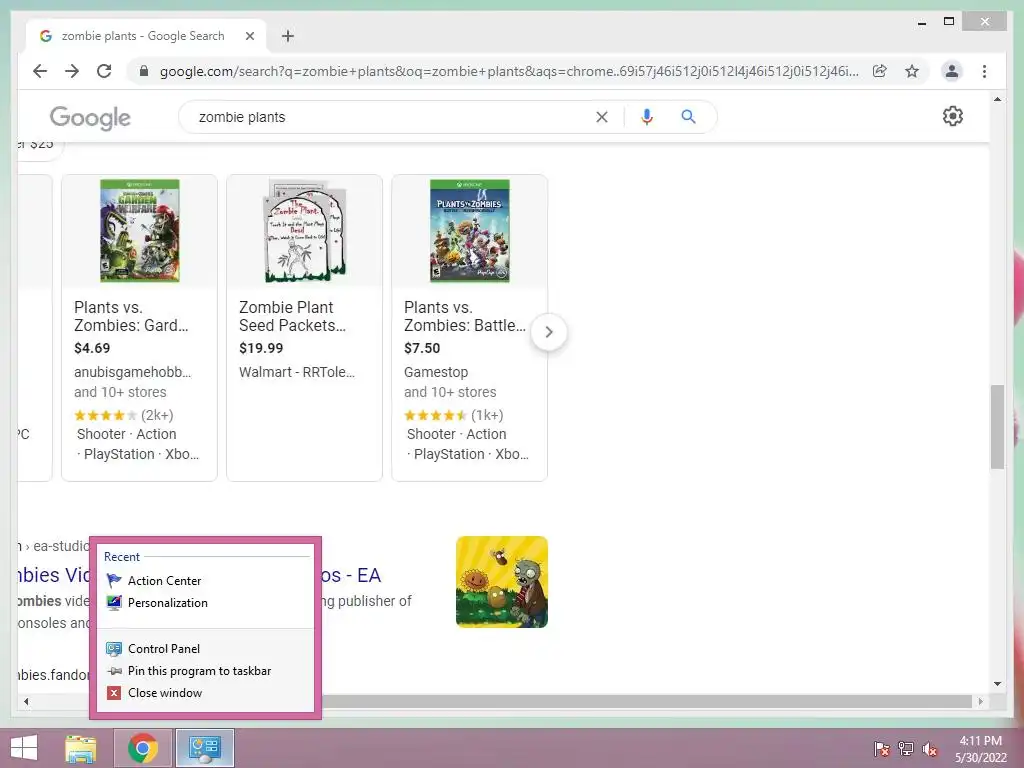1024x768 pixels.
Task: Click the scroll up arrow
Action: click(x=997, y=99)
